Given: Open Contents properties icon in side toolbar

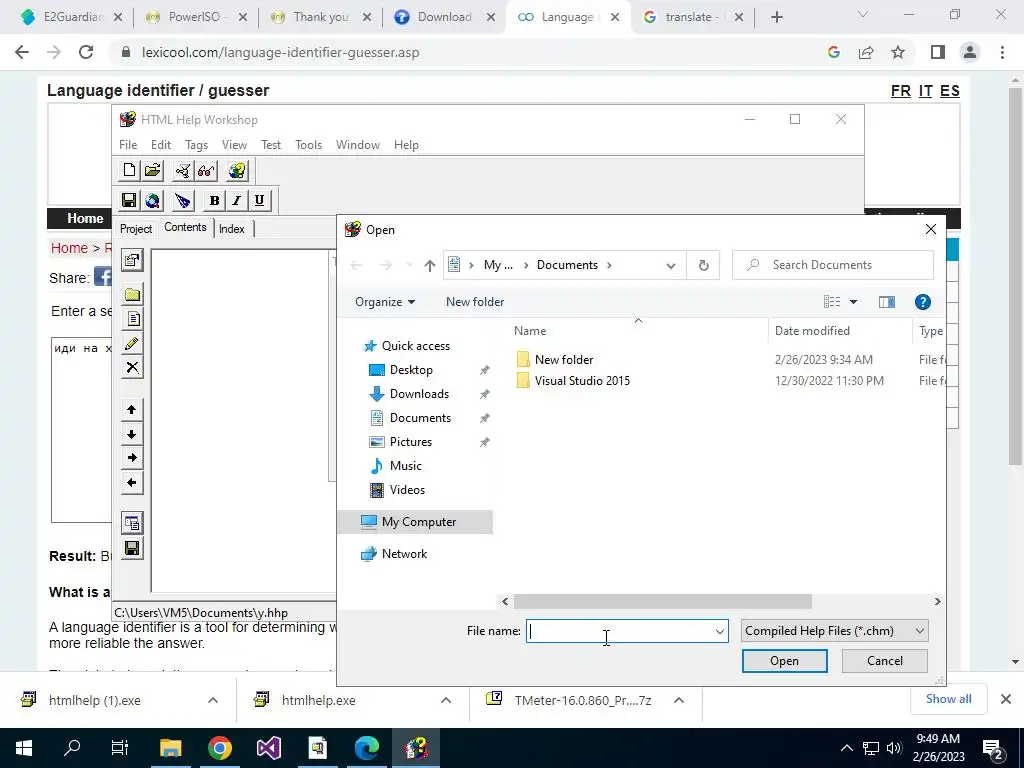Looking at the screenshot, I should pos(132,261).
